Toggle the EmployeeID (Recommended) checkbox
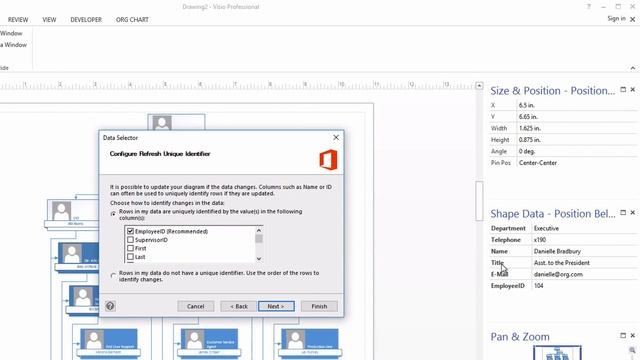The image size is (640, 360). tap(130, 231)
